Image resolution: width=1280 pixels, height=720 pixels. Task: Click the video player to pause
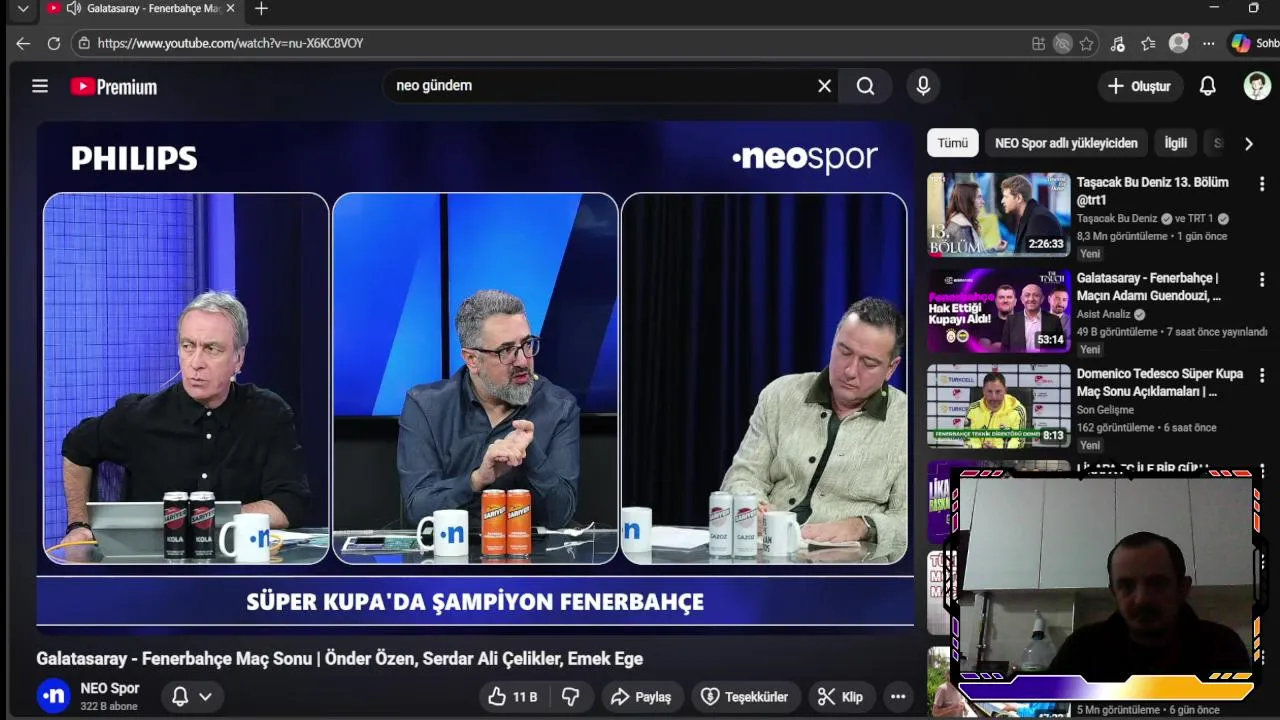click(x=475, y=378)
